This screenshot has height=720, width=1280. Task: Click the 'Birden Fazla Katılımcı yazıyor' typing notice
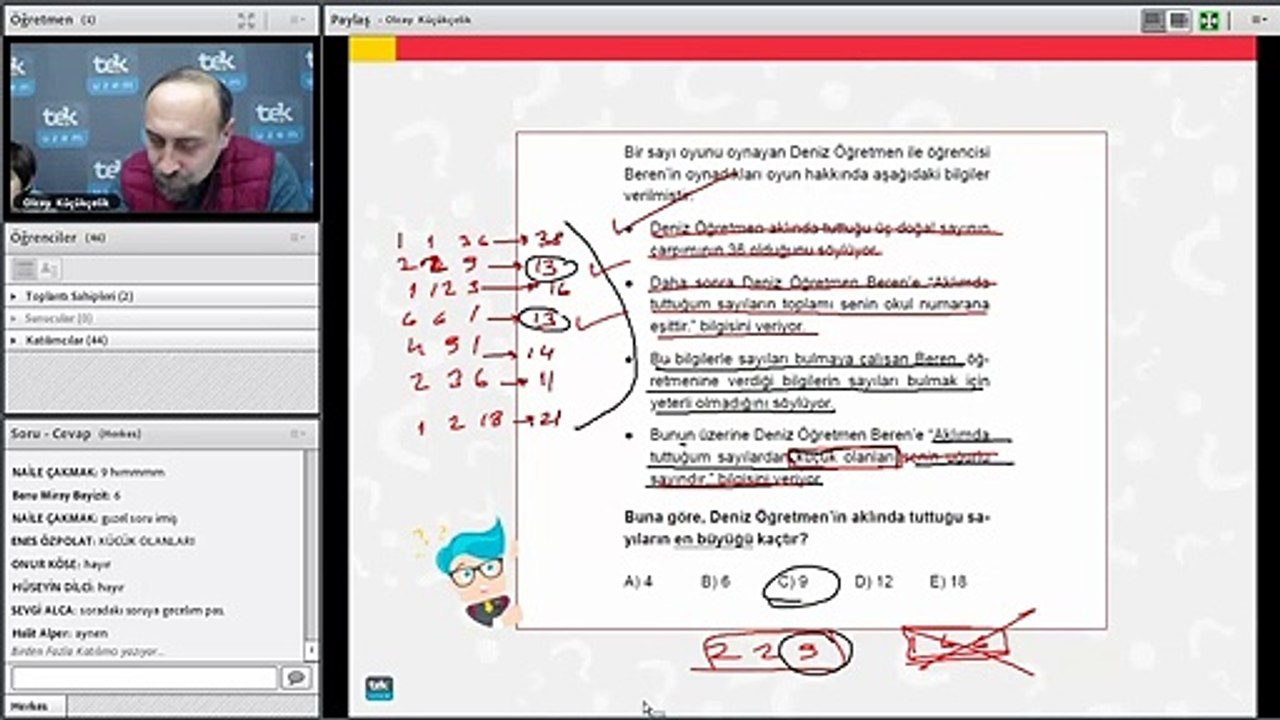[x=87, y=652]
